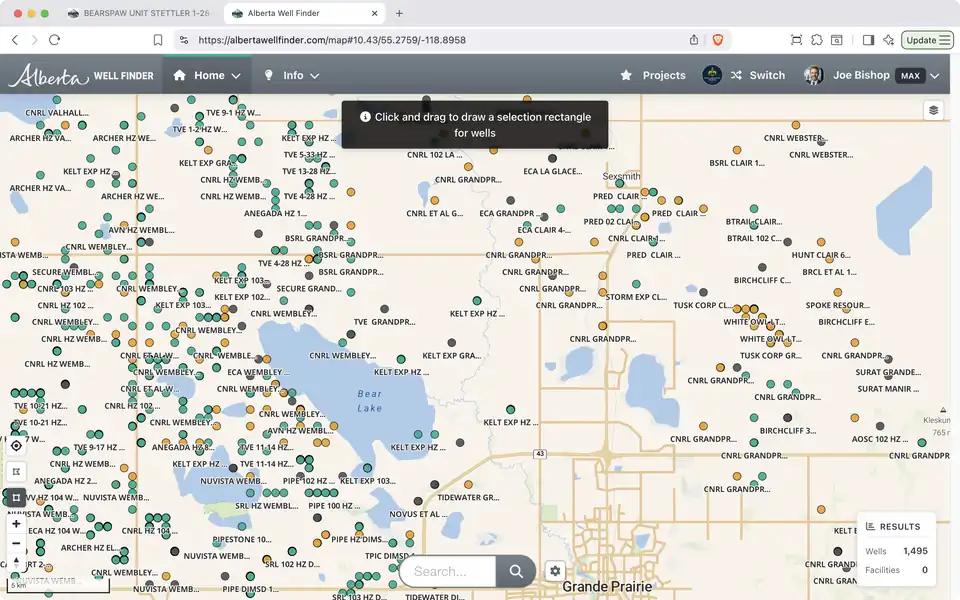Click the ECA LA GLACE... well label
The image size is (960, 600).
[x=553, y=171]
